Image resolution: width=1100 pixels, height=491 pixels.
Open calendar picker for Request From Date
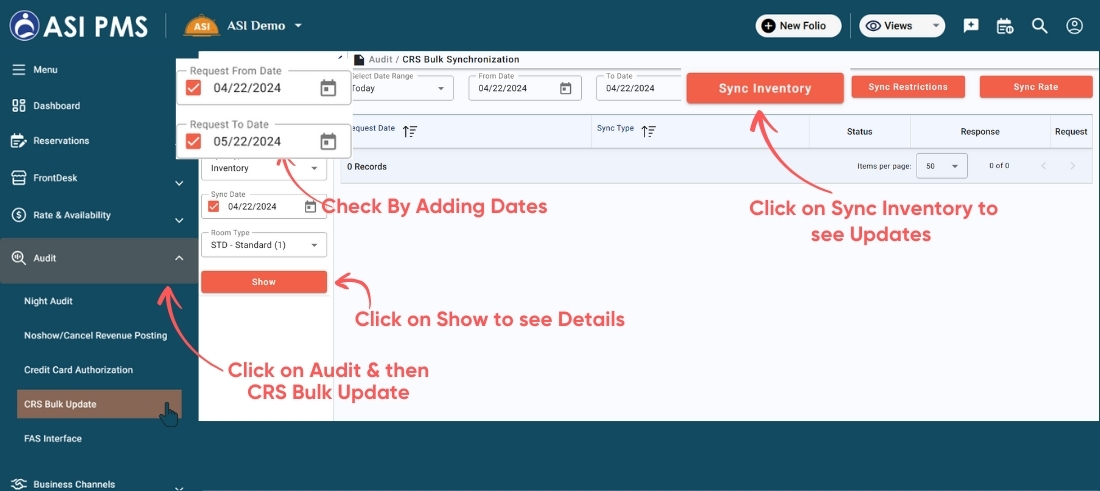click(x=328, y=88)
